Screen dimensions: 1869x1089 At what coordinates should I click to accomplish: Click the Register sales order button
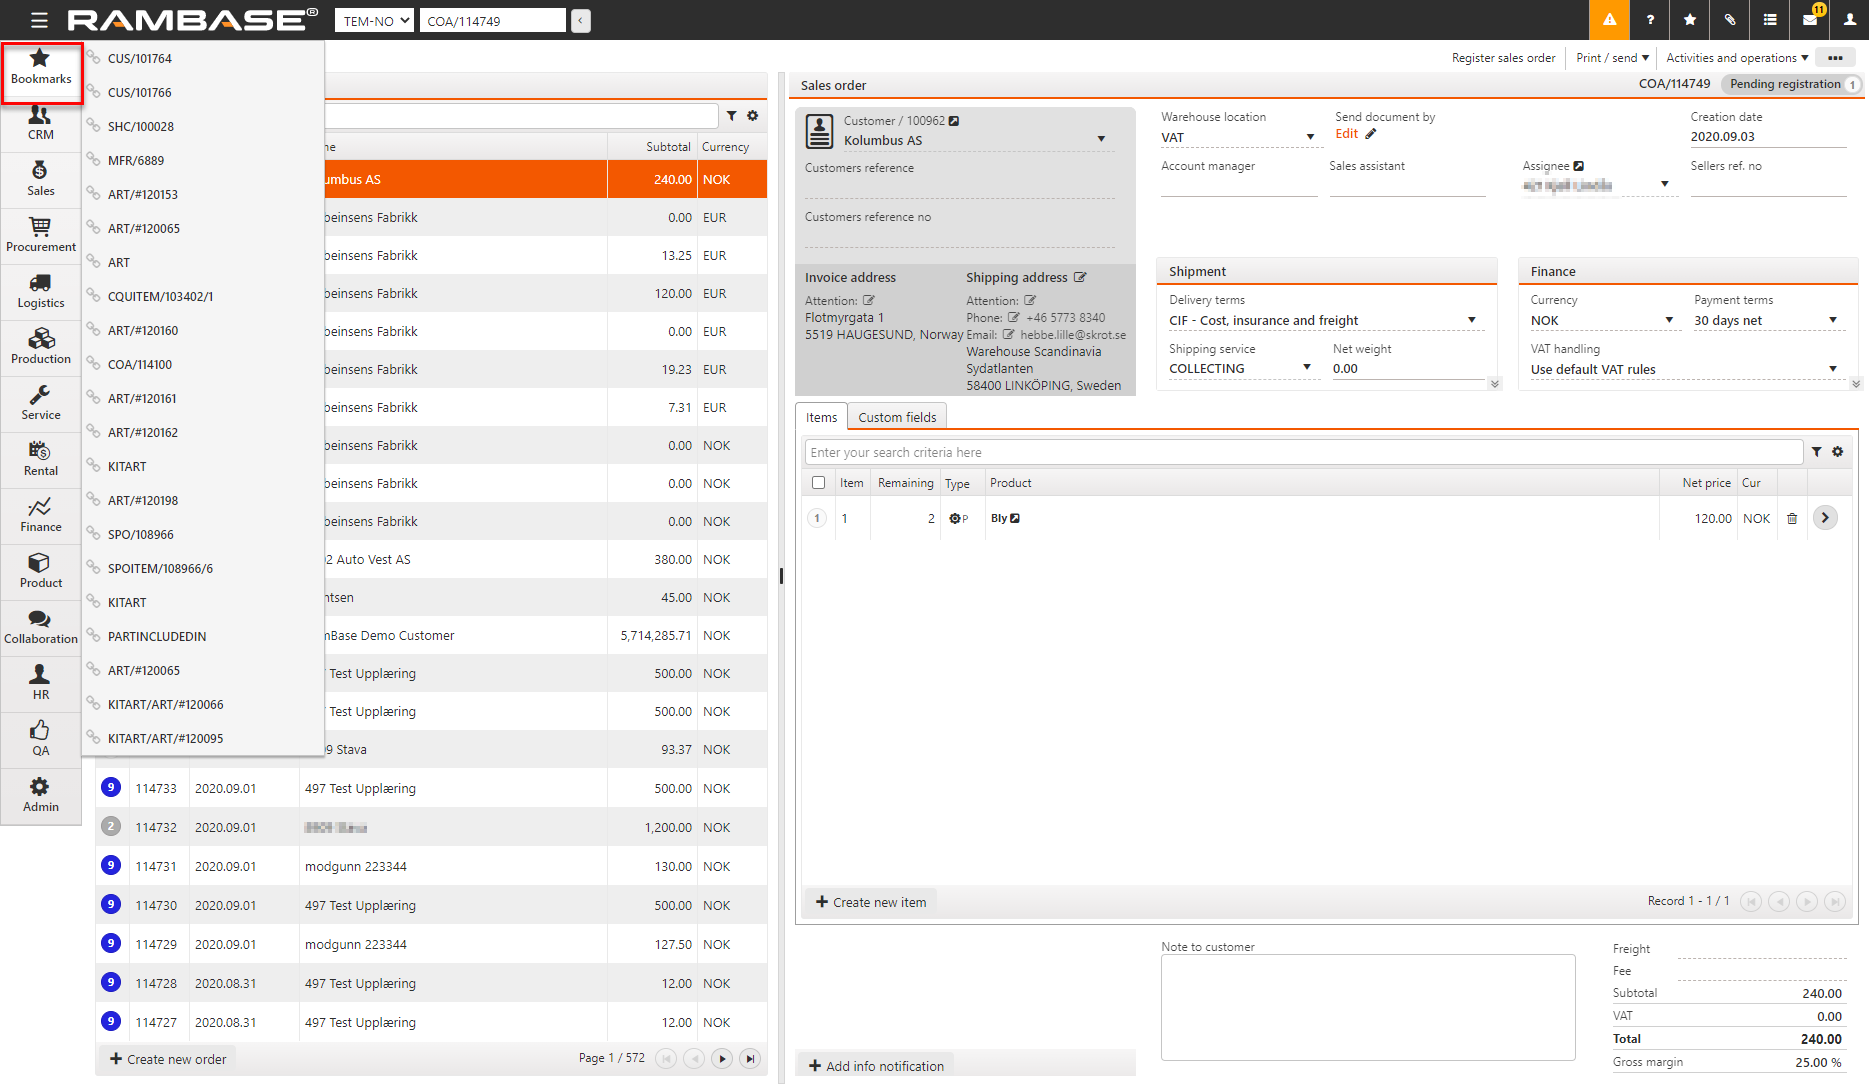pyautogui.click(x=1503, y=58)
